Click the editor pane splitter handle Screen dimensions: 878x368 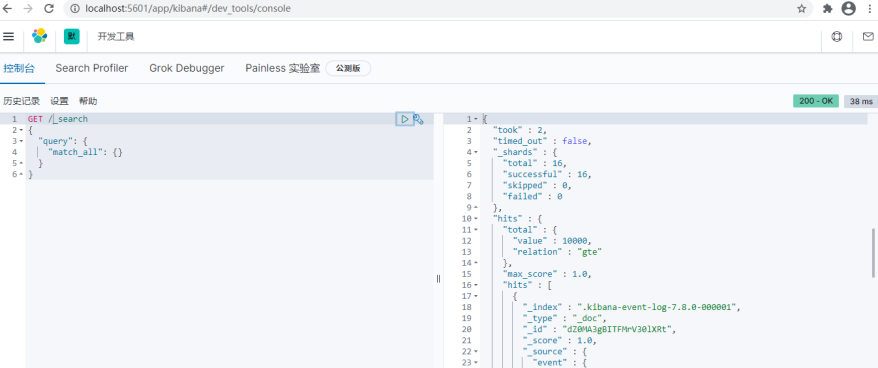coord(438,279)
